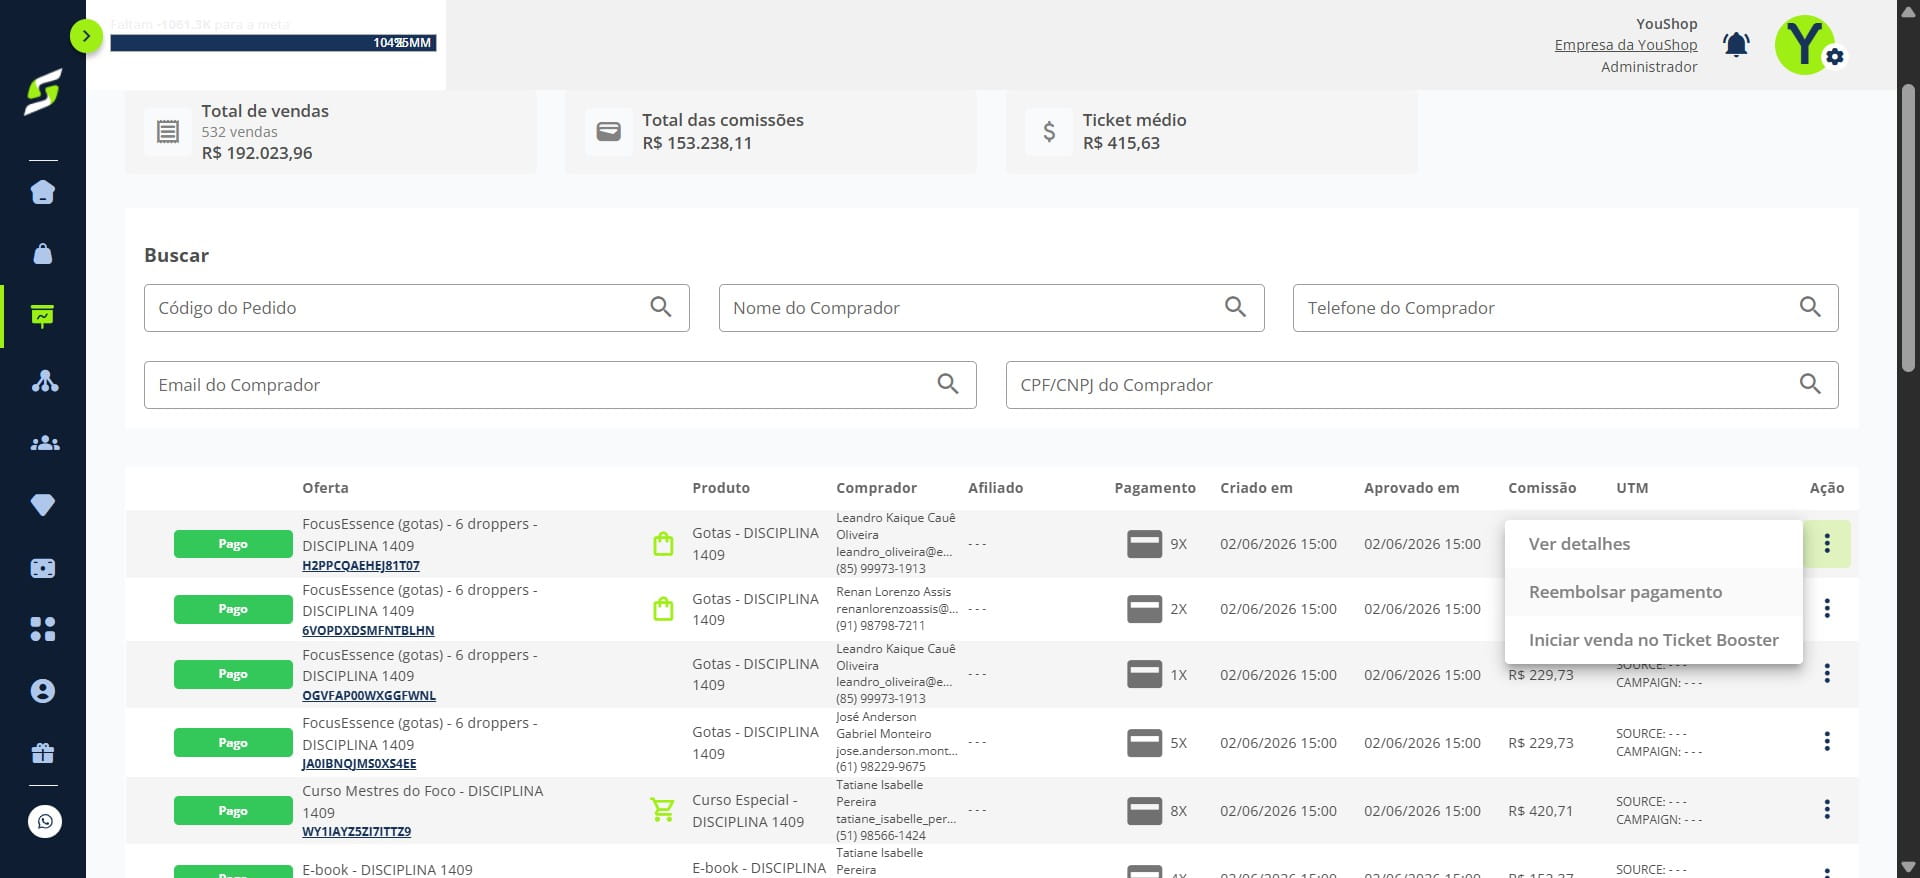Screen dimensions: 1920x878
Task: Open order code H2PPCQAEHEJ81T07 link
Action: [x=361, y=566]
